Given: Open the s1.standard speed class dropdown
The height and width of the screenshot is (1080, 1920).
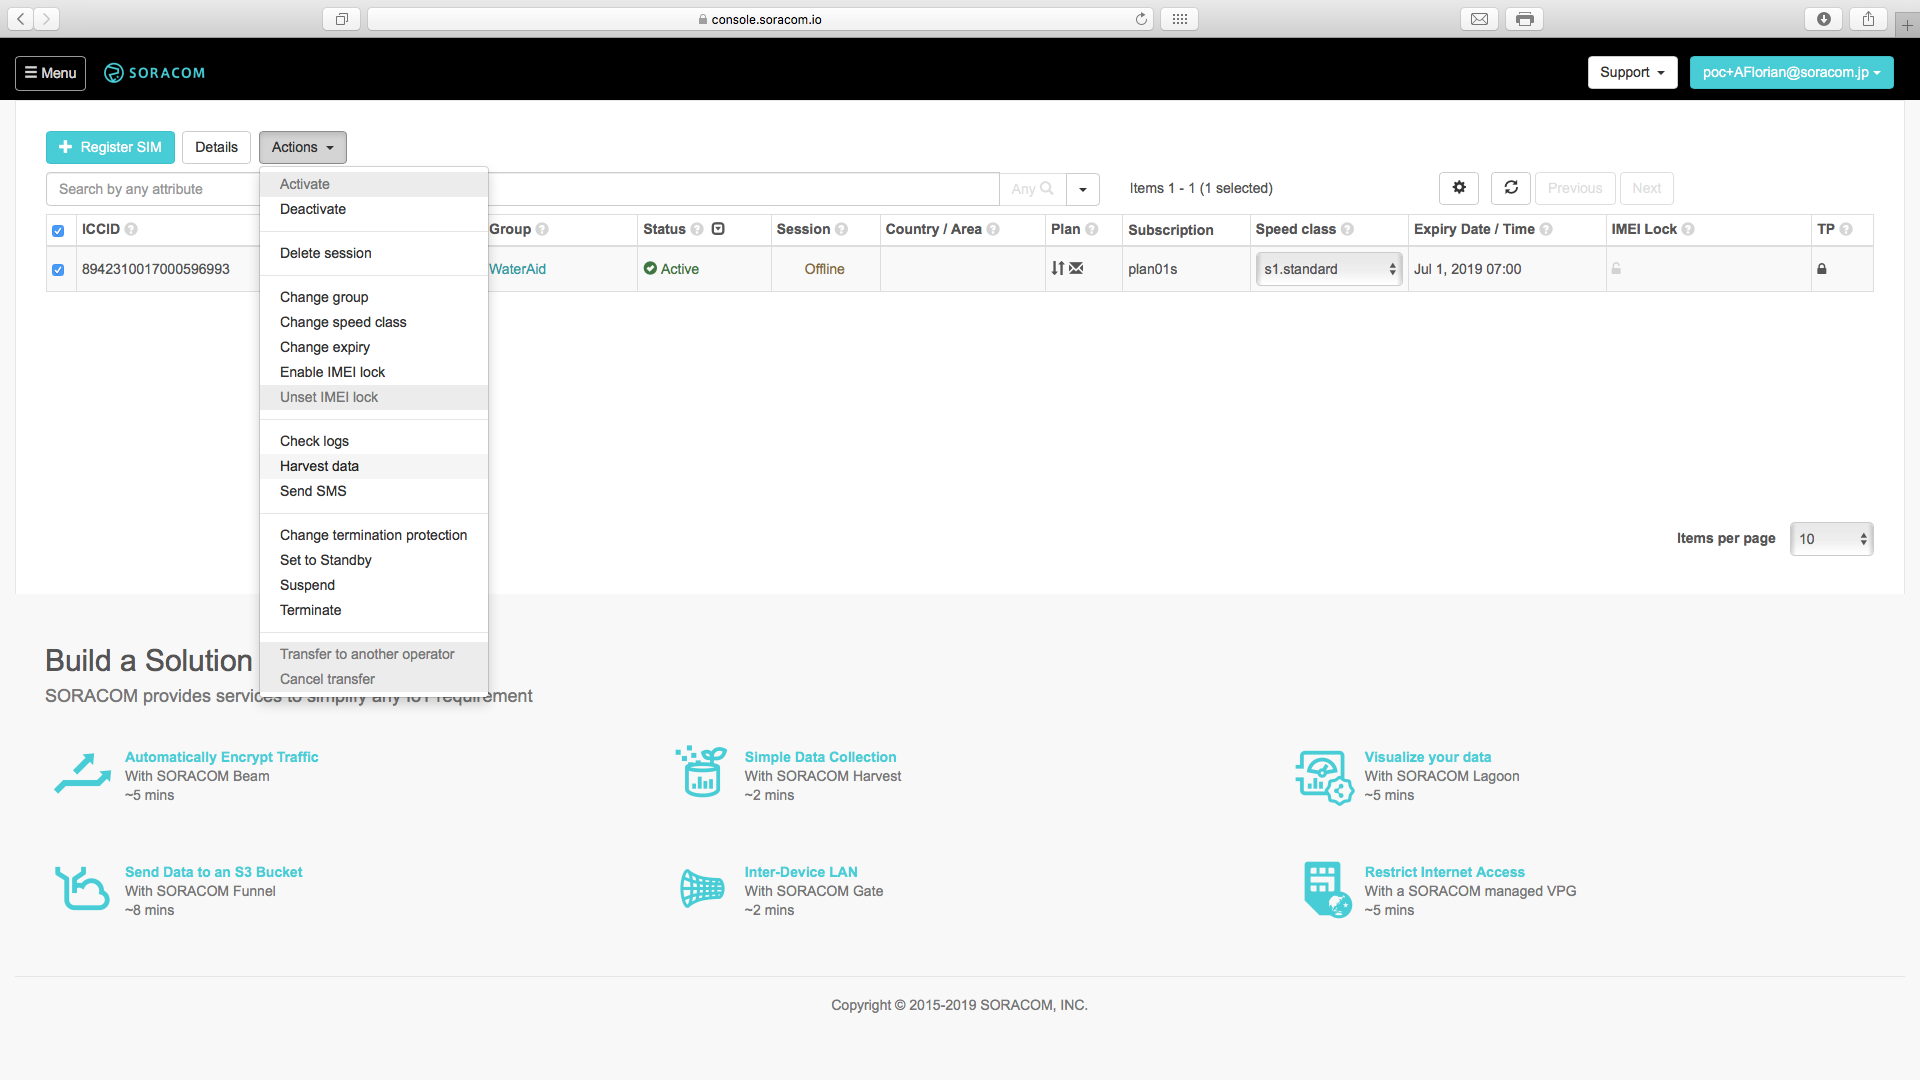Looking at the screenshot, I should tap(1328, 269).
